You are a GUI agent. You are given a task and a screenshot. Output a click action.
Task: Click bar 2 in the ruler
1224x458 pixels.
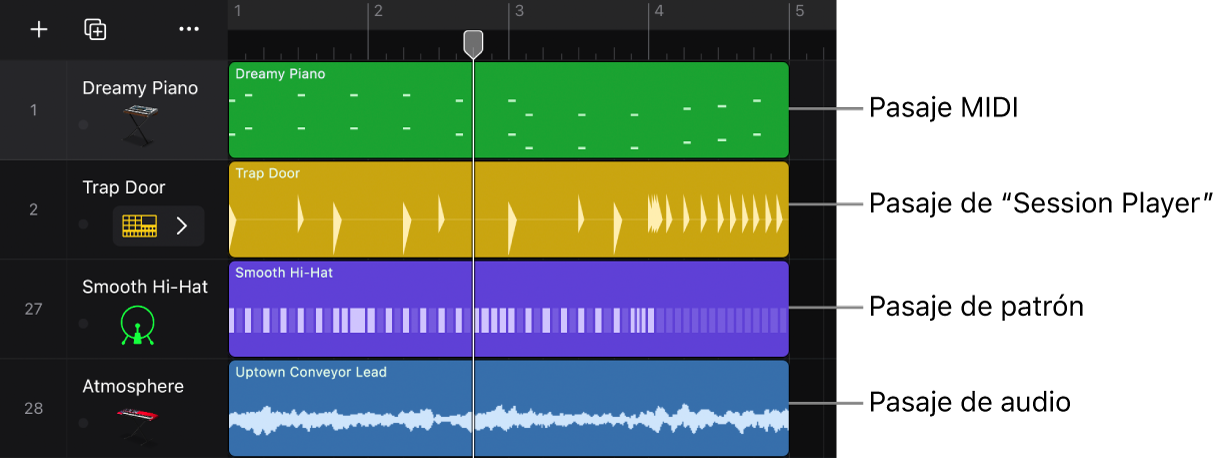tap(378, 12)
